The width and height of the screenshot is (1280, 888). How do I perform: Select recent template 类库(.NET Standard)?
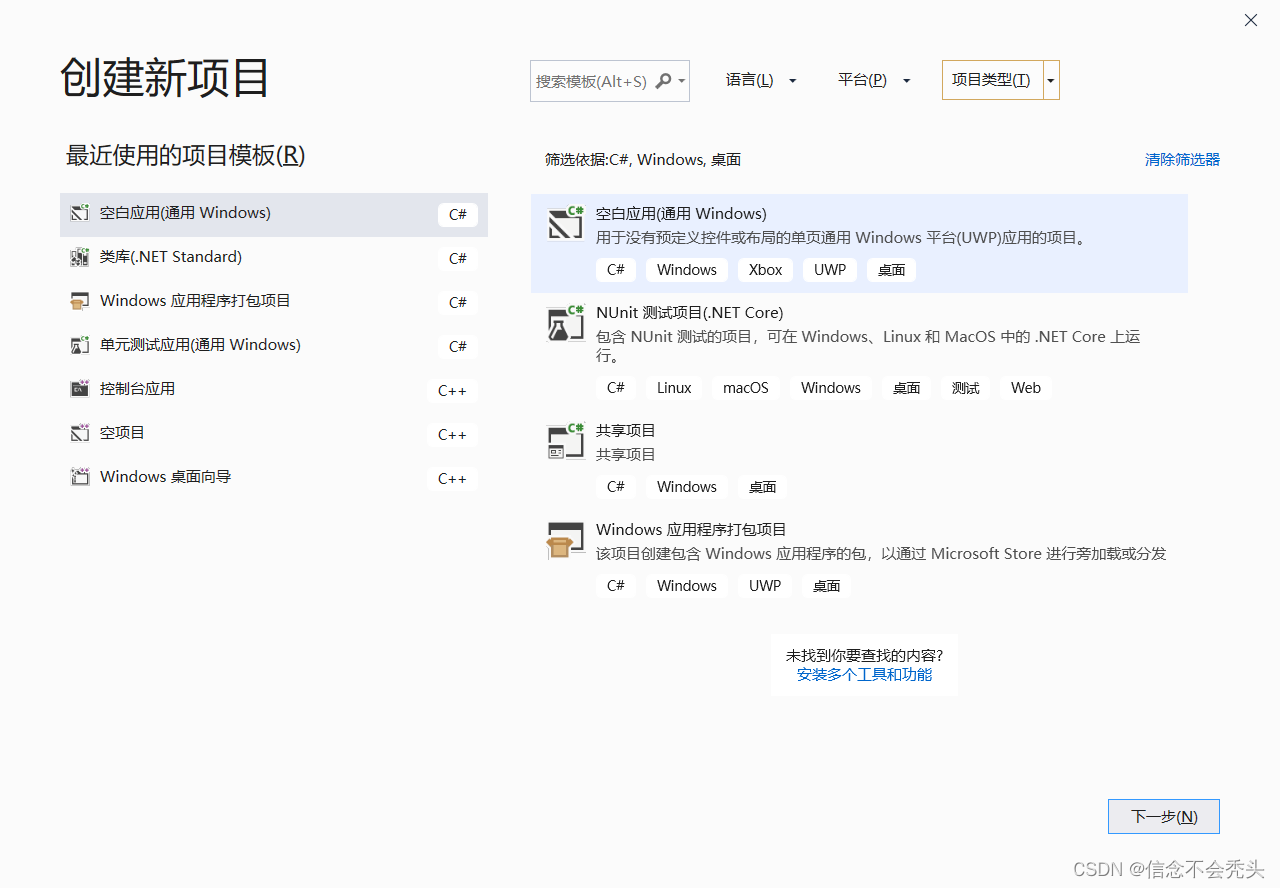click(x=274, y=258)
